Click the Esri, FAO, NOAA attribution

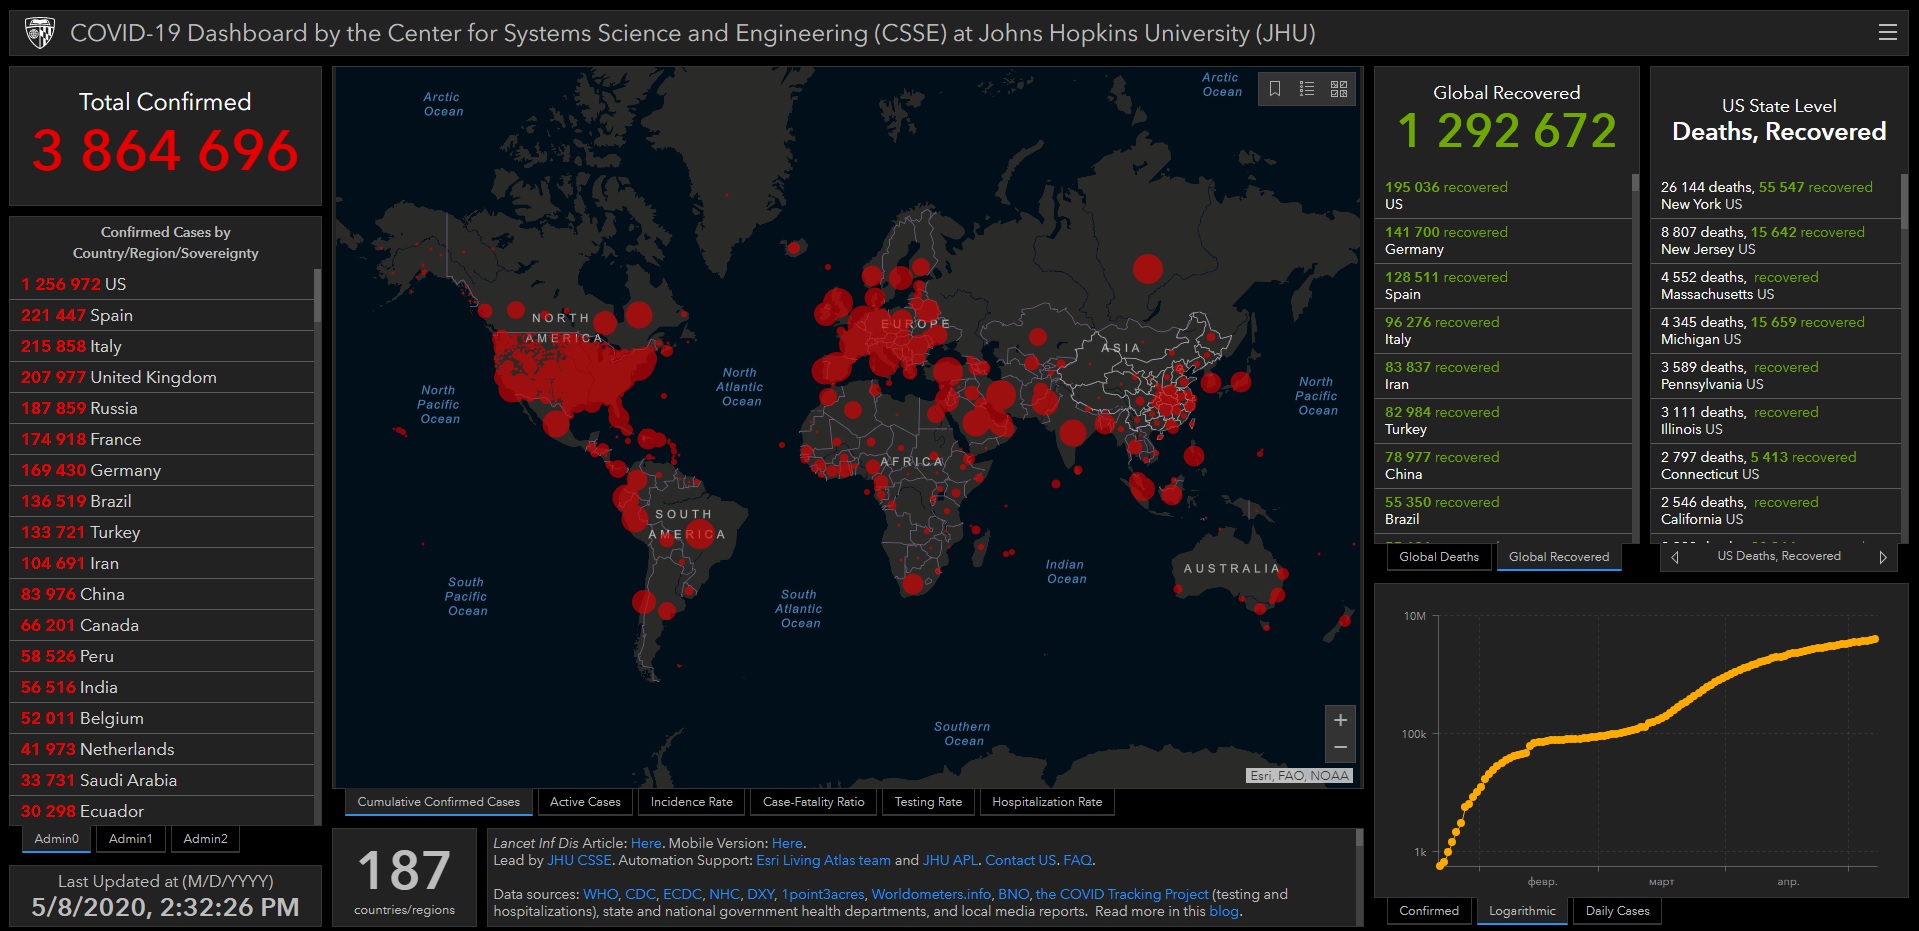[x=1299, y=775]
